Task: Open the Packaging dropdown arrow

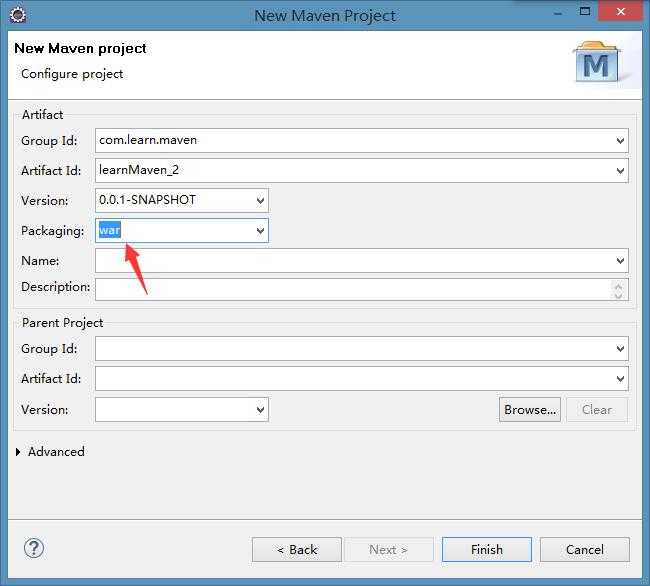Action: click(260, 231)
